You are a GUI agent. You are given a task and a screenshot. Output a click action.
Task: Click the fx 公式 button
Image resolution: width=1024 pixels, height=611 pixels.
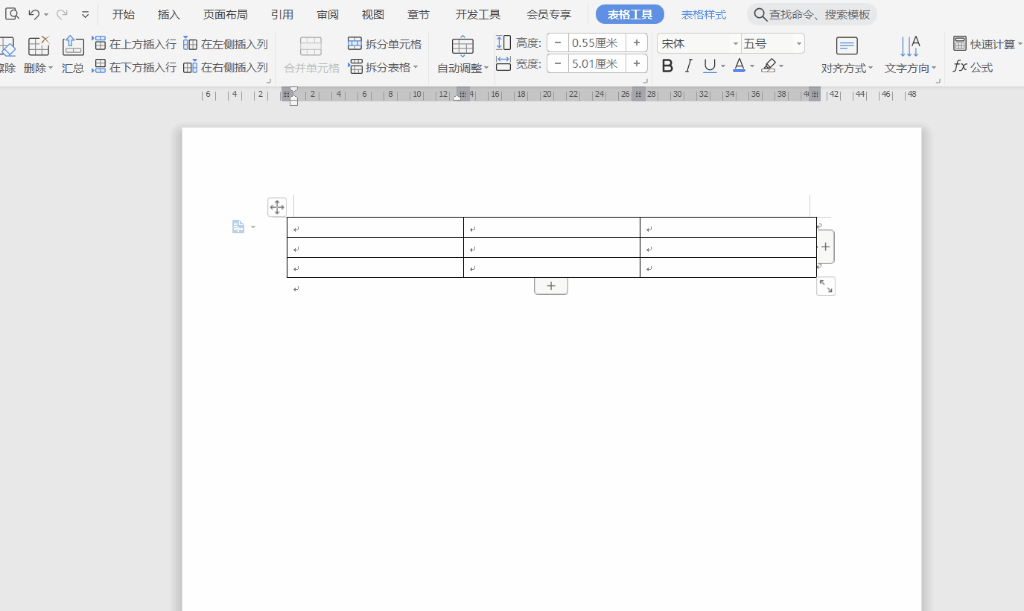point(973,67)
